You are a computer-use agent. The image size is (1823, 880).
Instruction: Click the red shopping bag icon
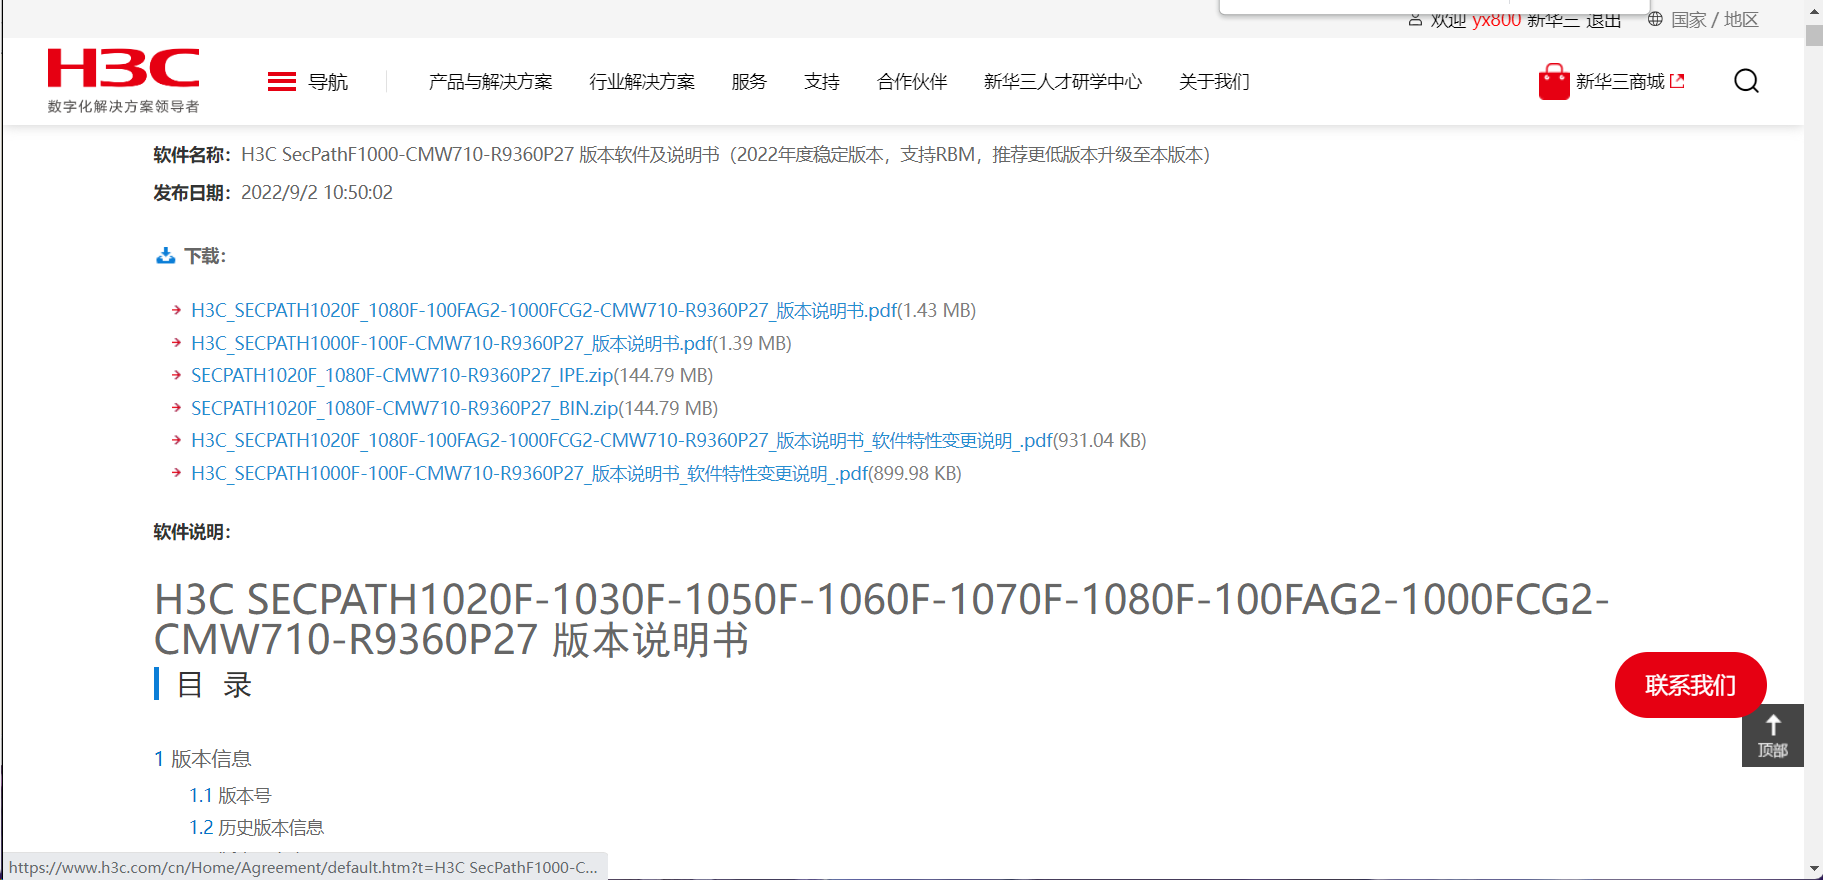(x=1554, y=82)
